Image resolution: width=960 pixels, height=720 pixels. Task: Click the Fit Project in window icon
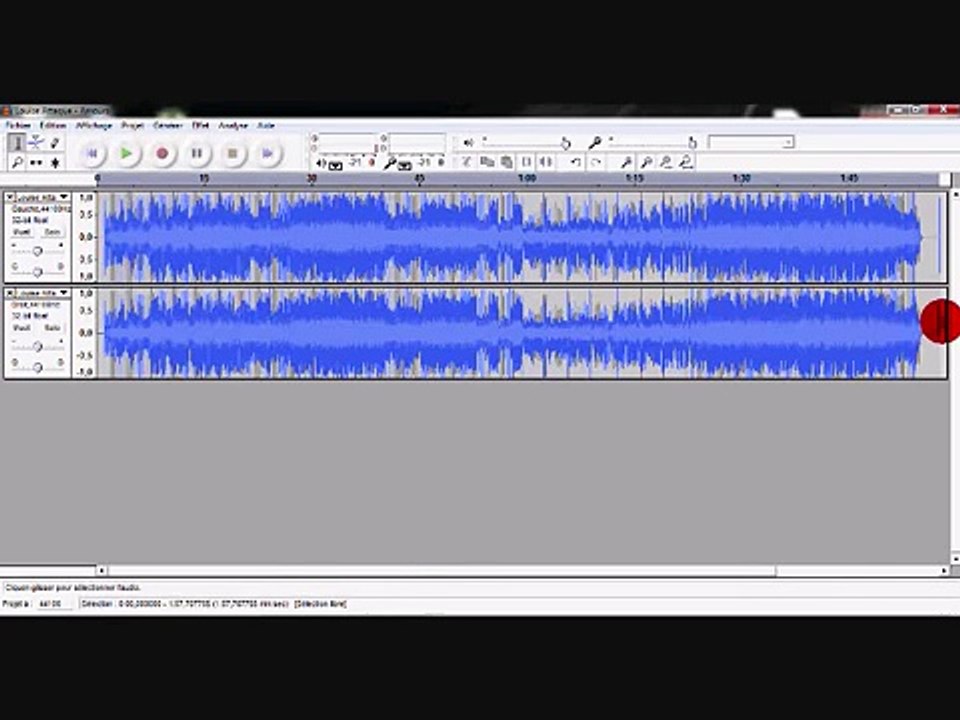[686, 162]
